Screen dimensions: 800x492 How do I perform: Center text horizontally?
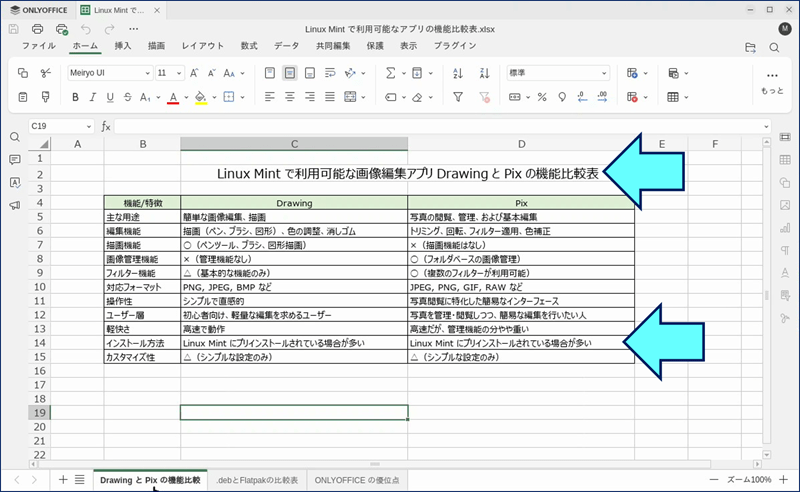(290, 97)
